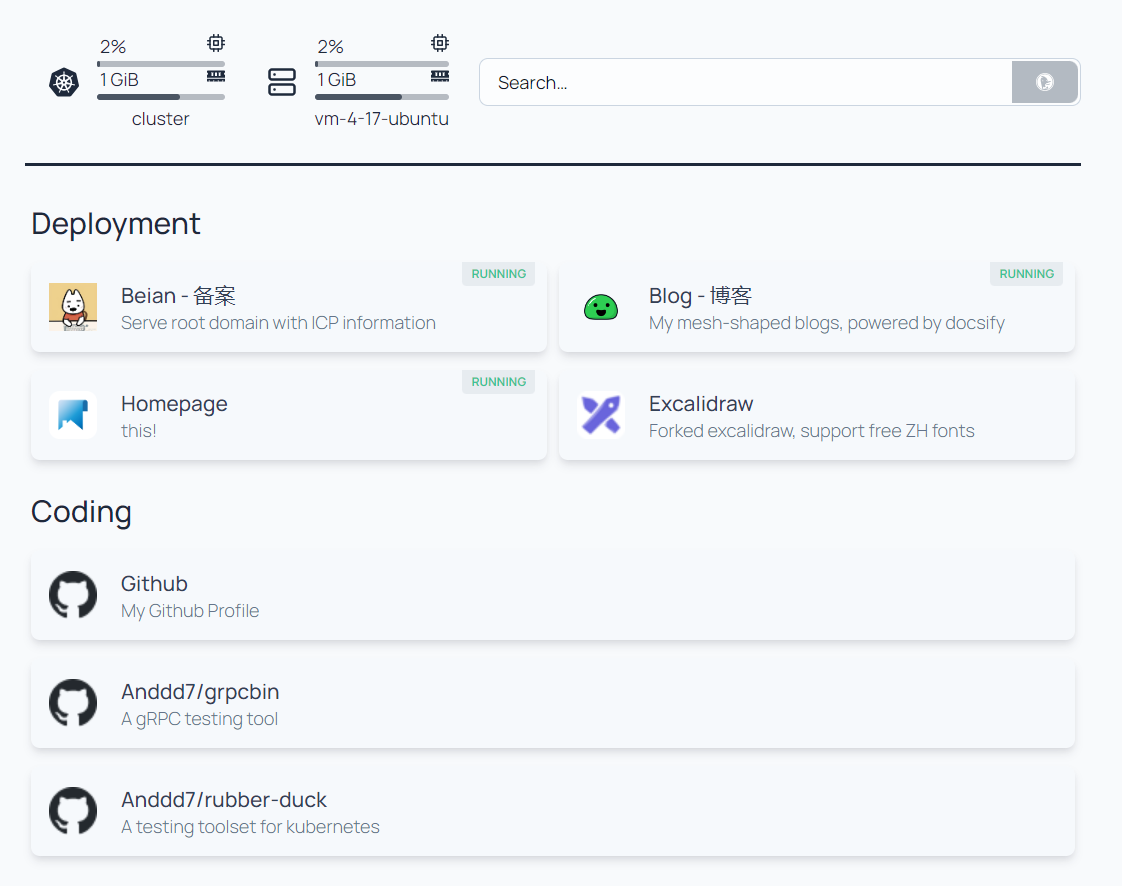Image resolution: width=1122 pixels, height=886 pixels.
Task: Click the server node icon for vm-4-17-ubuntu
Action: pyautogui.click(x=282, y=82)
